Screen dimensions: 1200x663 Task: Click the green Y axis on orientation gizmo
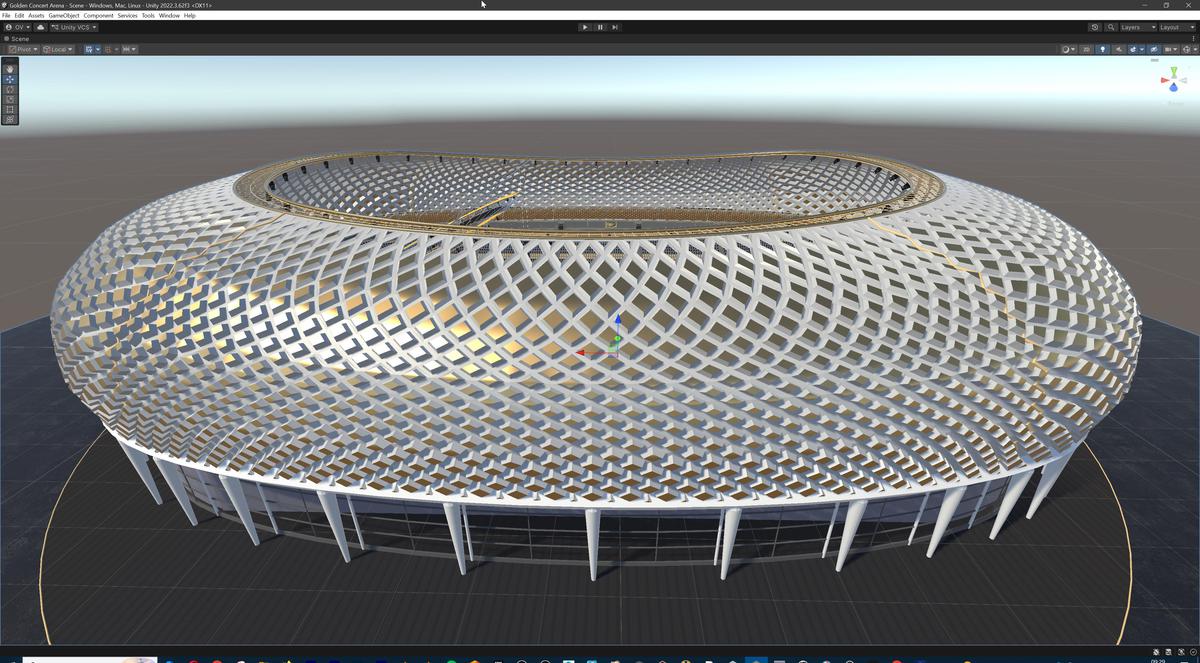tap(1174, 71)
